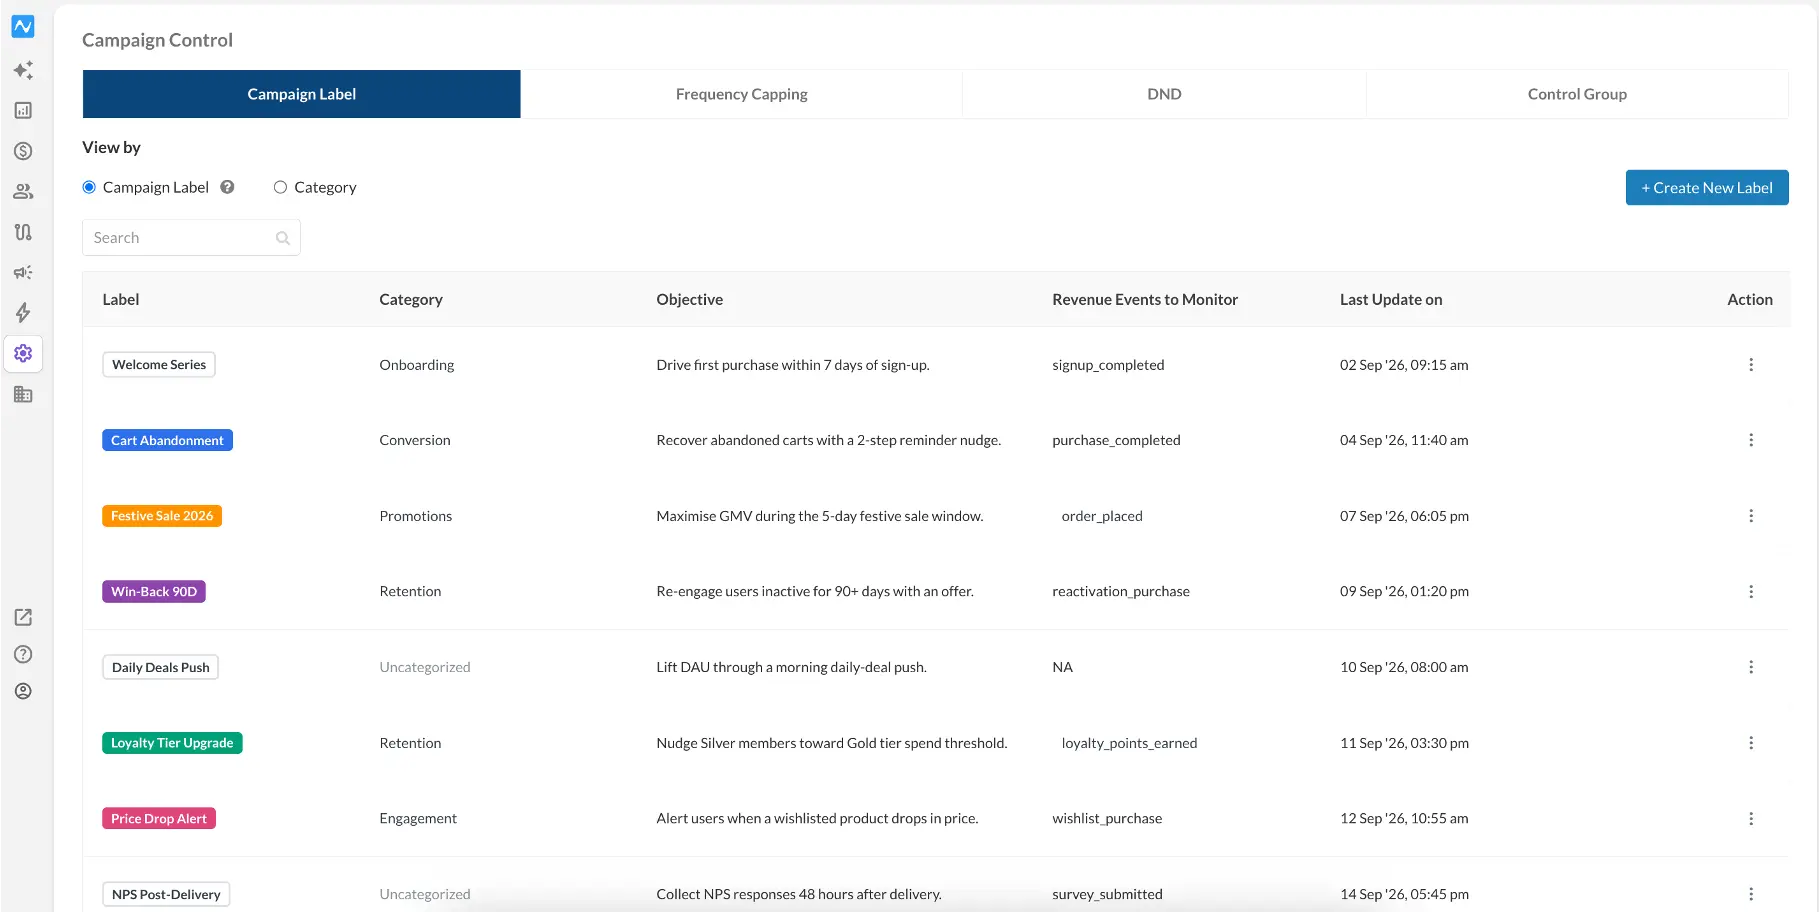Click the search magnifier icon
This screenshot has height=912, width=1820.
pos(283,238)
